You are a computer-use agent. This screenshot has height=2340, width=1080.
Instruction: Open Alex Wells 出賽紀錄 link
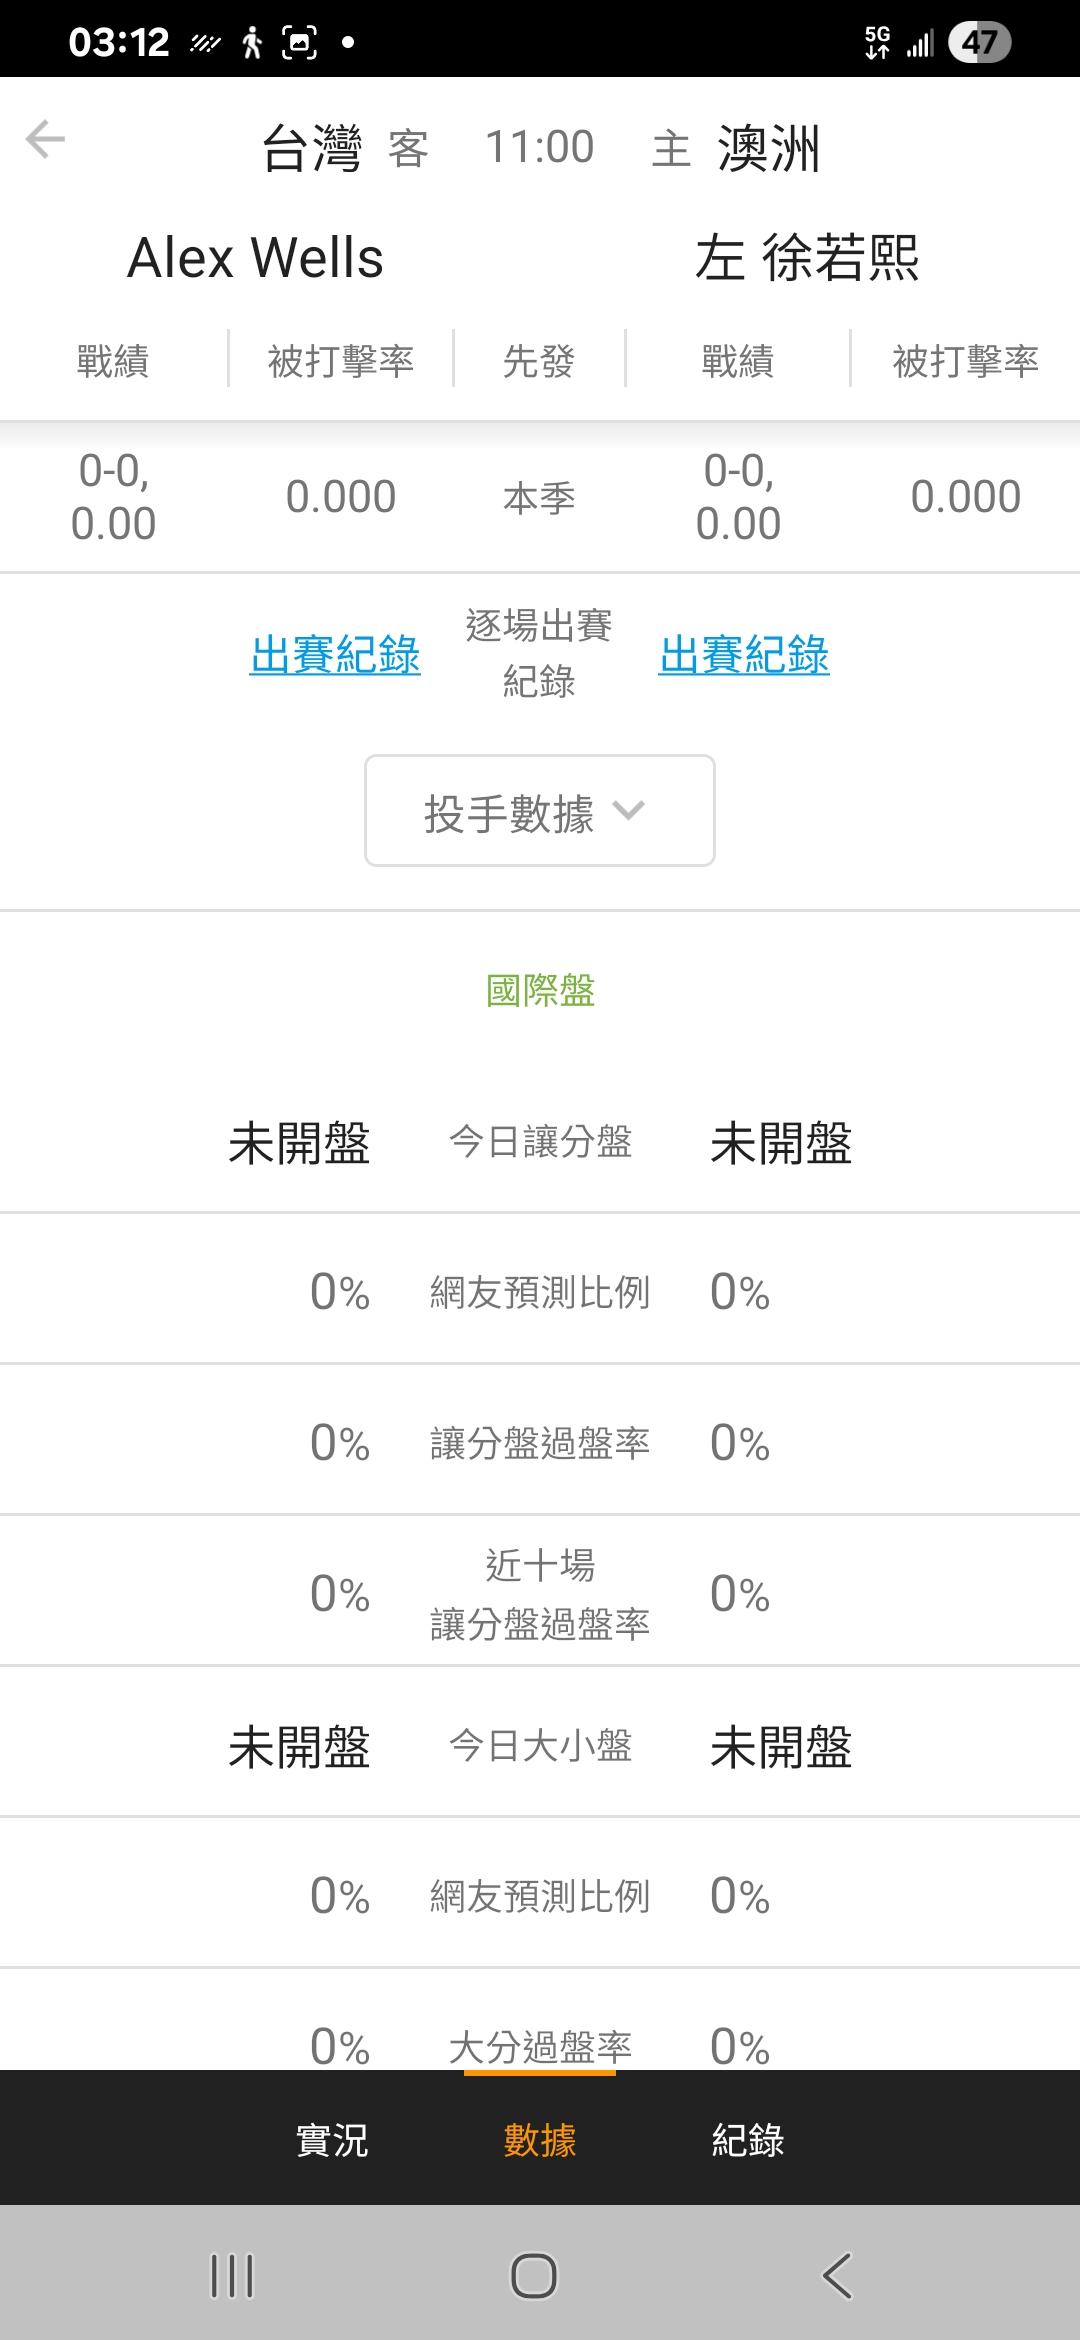click(335, 655)
